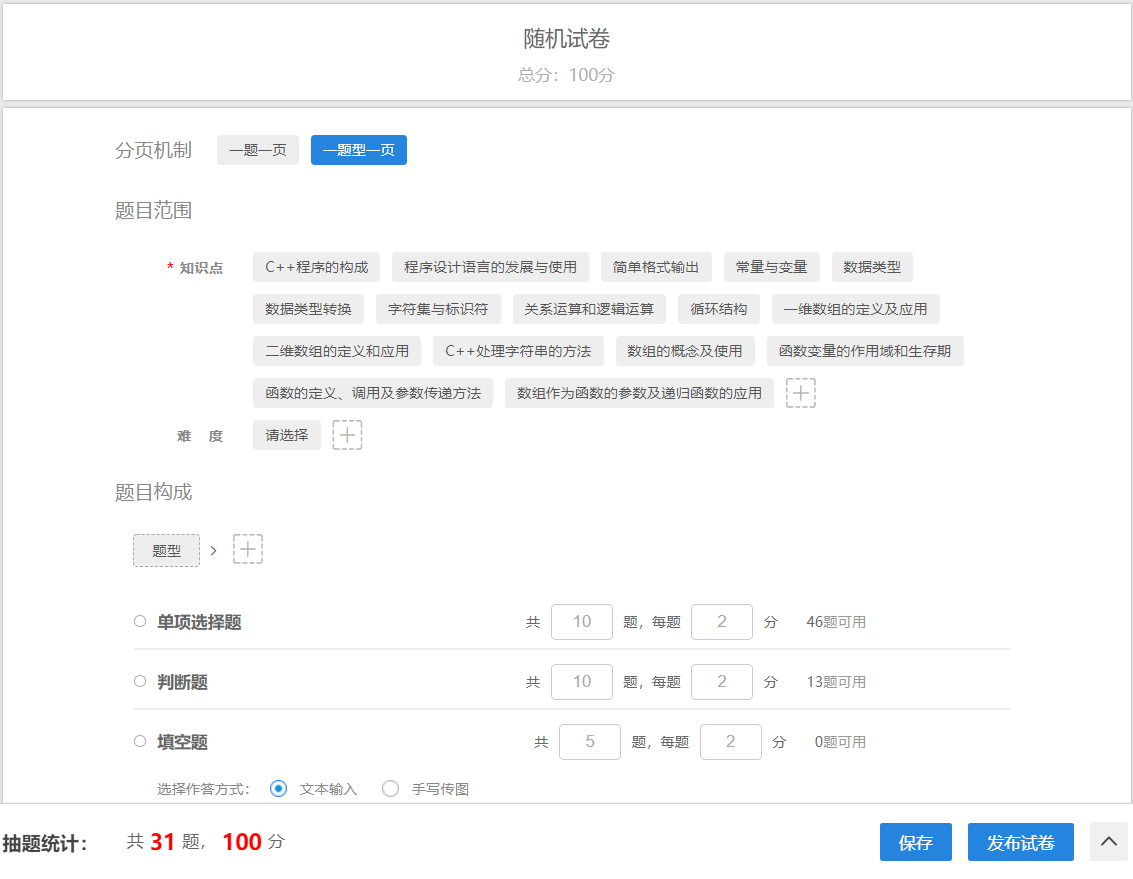Choose 文本输入 answer method
The height and width of the screenshot is (879, 1133).
click(x=278, y=789)
